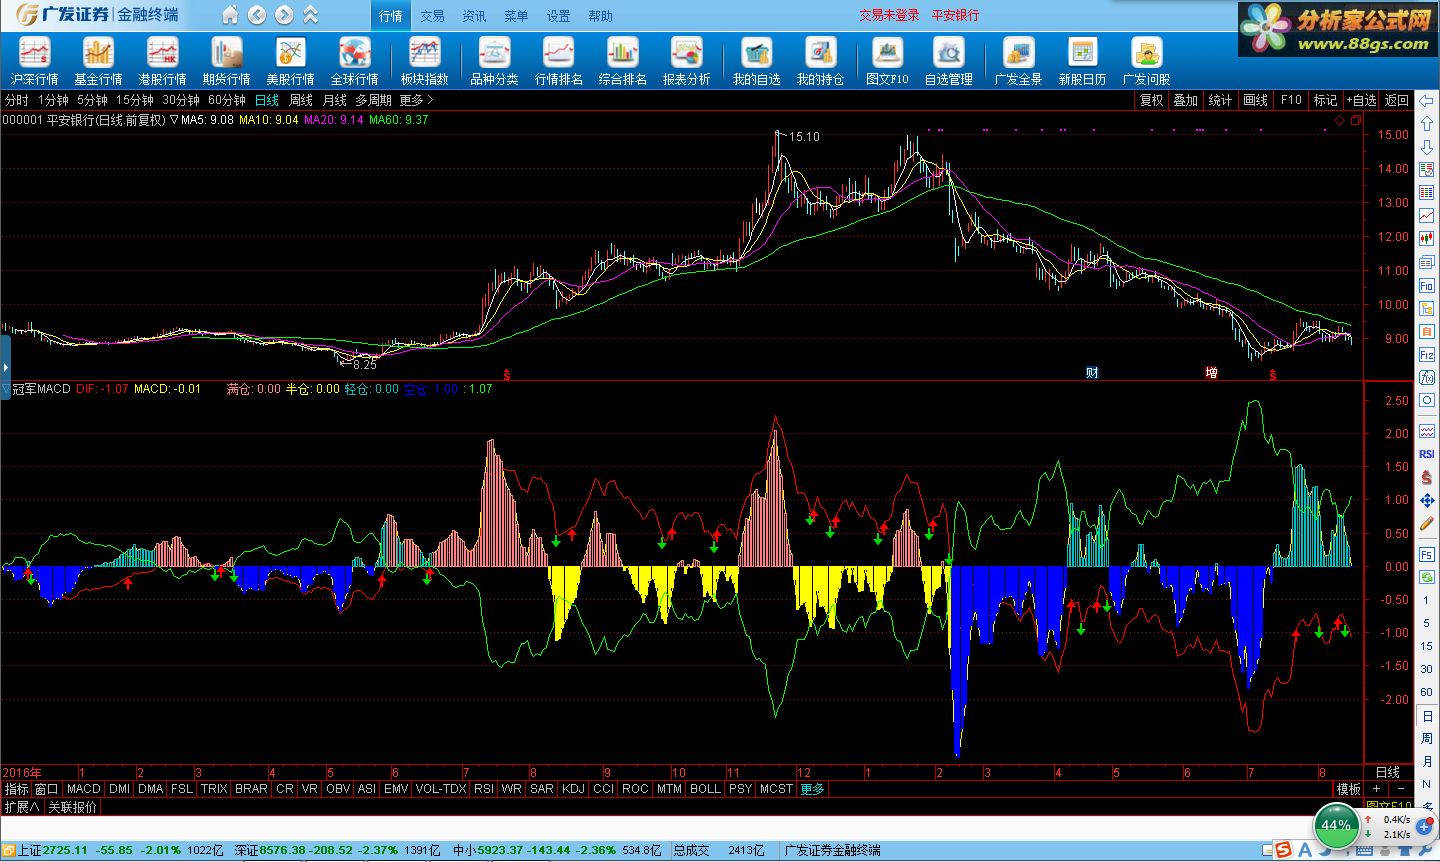This screenshot has height=862, width=1440.
Task: Open 新股日历 IPO calendar icon
Action: click(x=1082, y=61)
